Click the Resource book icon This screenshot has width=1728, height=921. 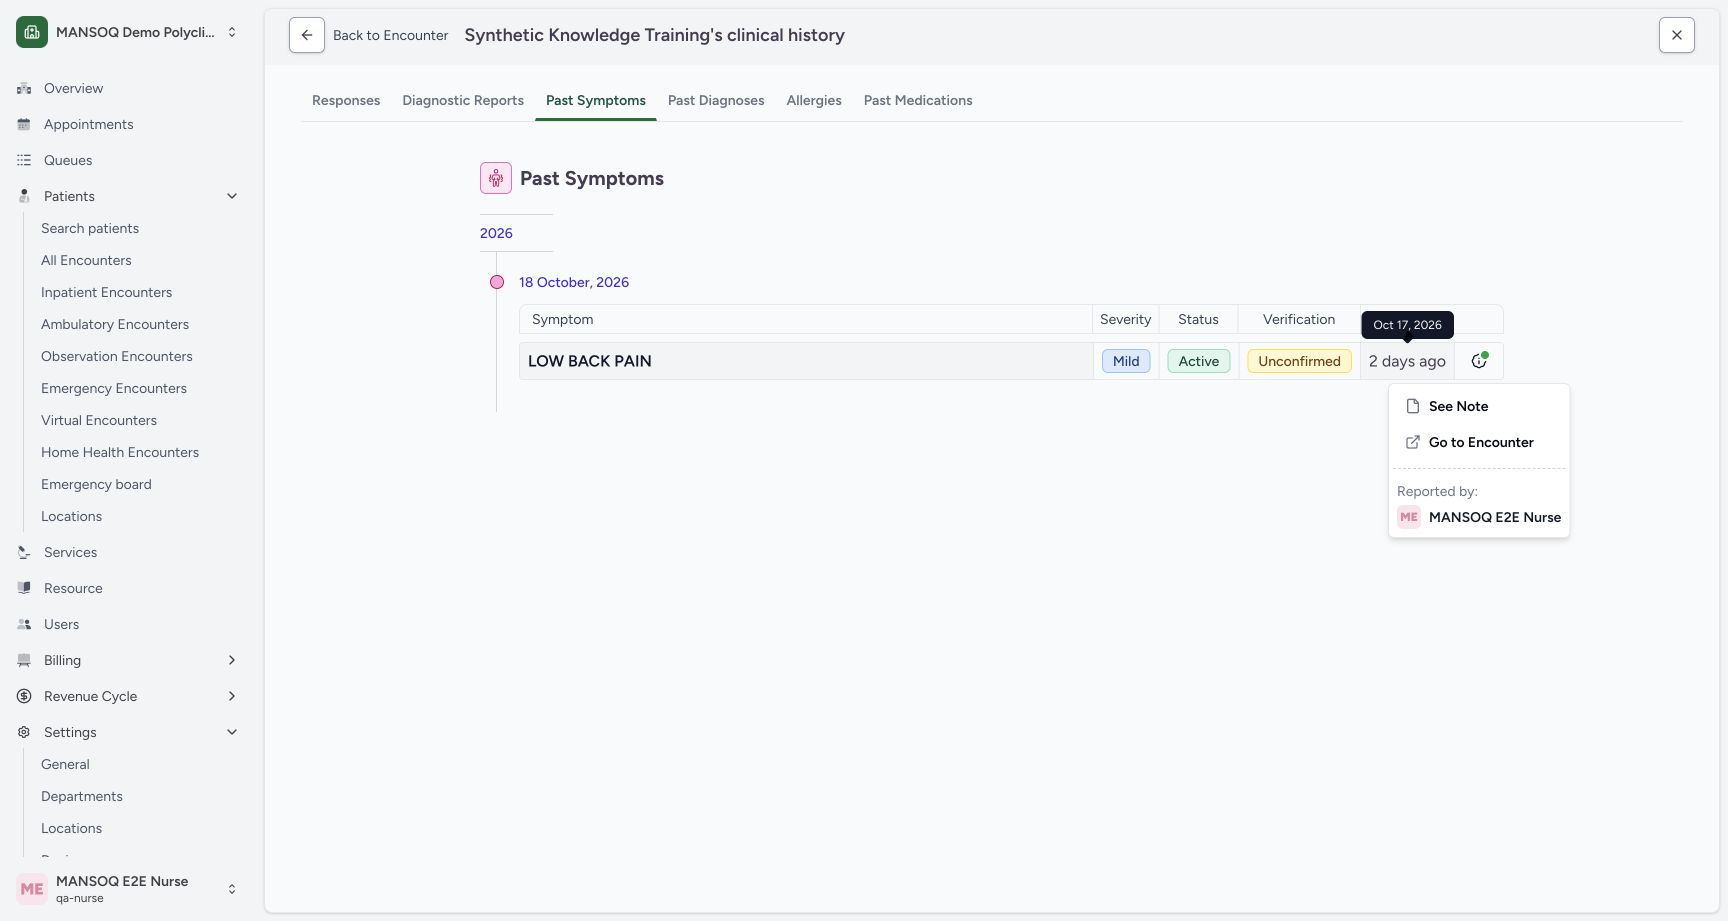pos(24,588)
